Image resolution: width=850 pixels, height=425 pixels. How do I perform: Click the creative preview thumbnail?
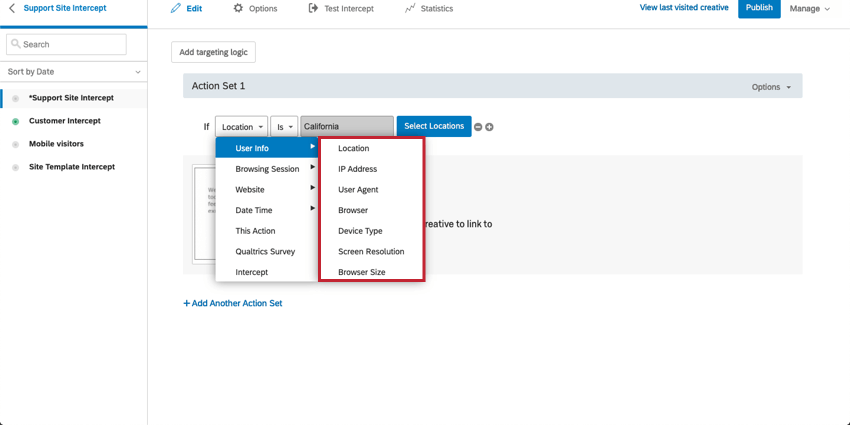204,215
